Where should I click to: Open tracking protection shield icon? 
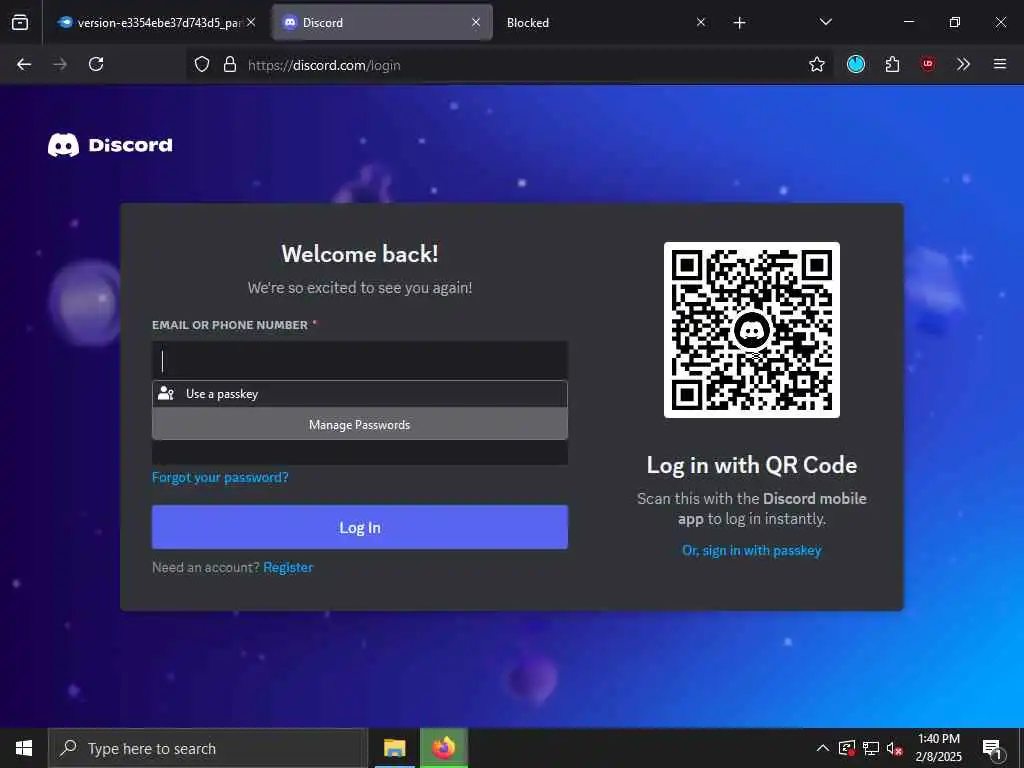(202, 65)
